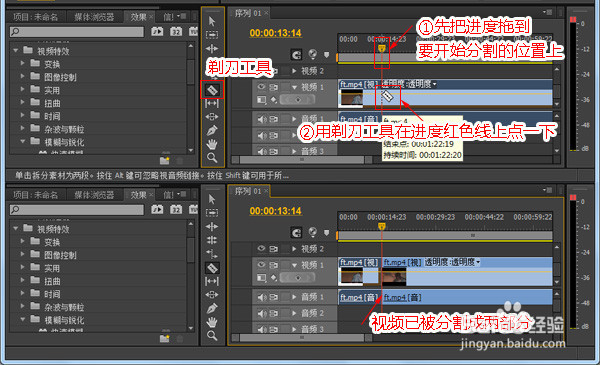
Task: Toggle the Snap magnet icon in the lower timeline
Action: pos(297,233)
